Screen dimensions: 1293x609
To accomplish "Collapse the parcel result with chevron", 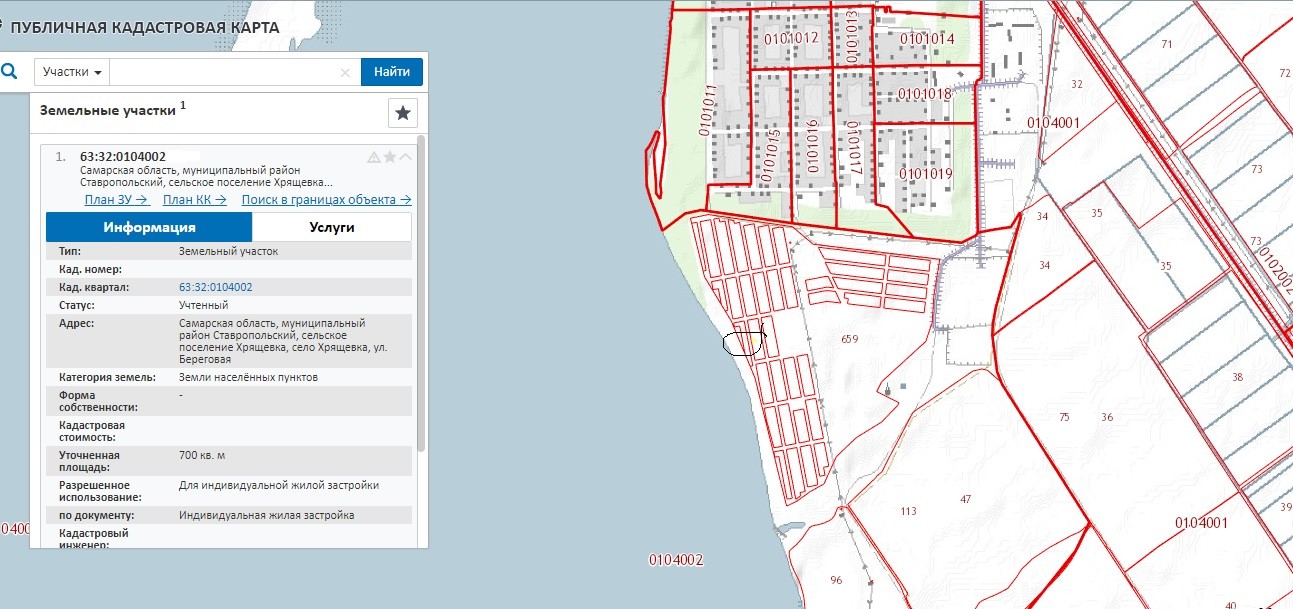I will coord(405,157).
